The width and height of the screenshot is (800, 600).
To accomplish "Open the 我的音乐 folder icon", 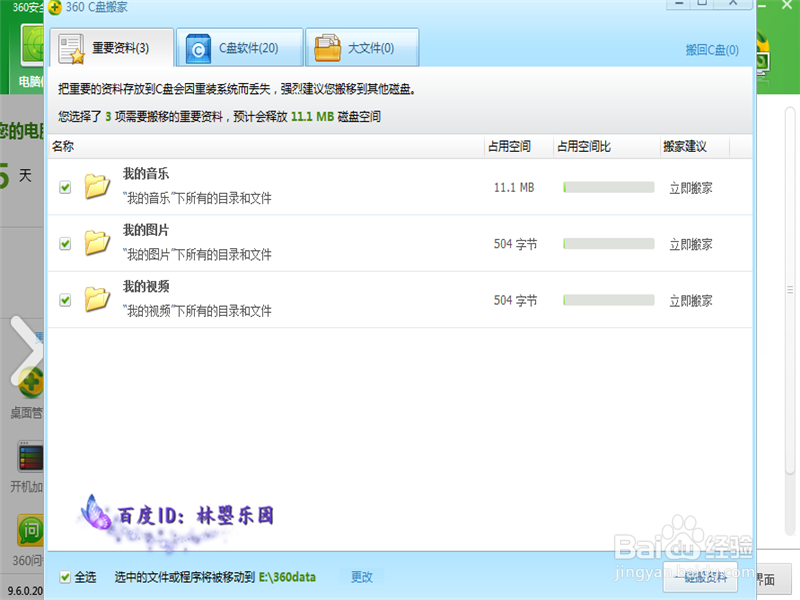I will pos(97,186).
